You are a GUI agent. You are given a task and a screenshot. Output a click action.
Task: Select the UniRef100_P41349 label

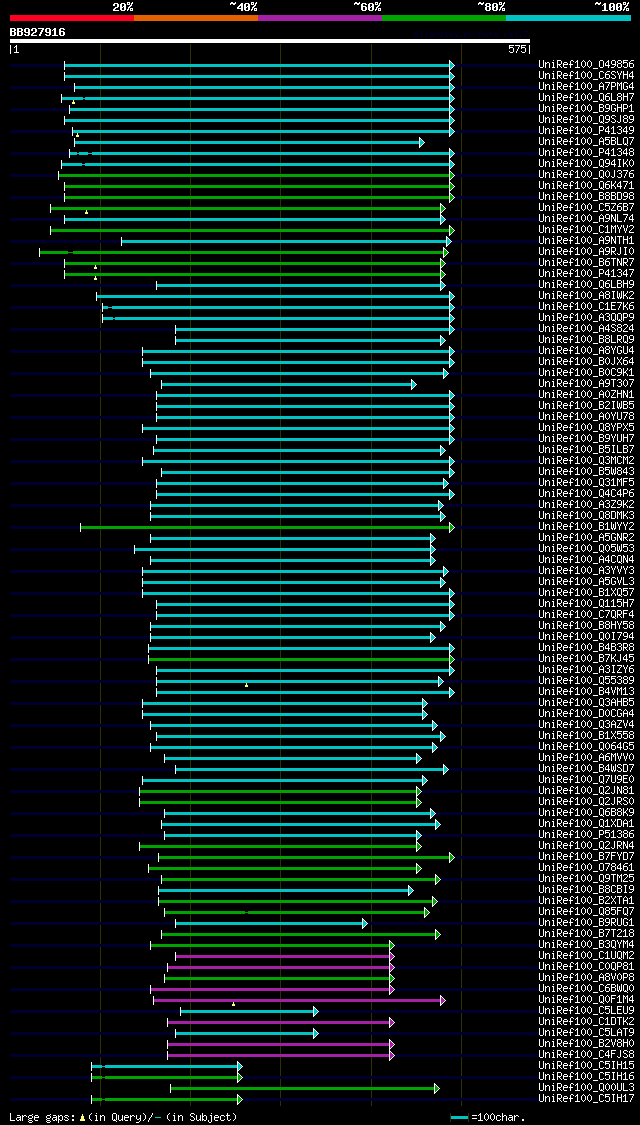pos(586,131)
